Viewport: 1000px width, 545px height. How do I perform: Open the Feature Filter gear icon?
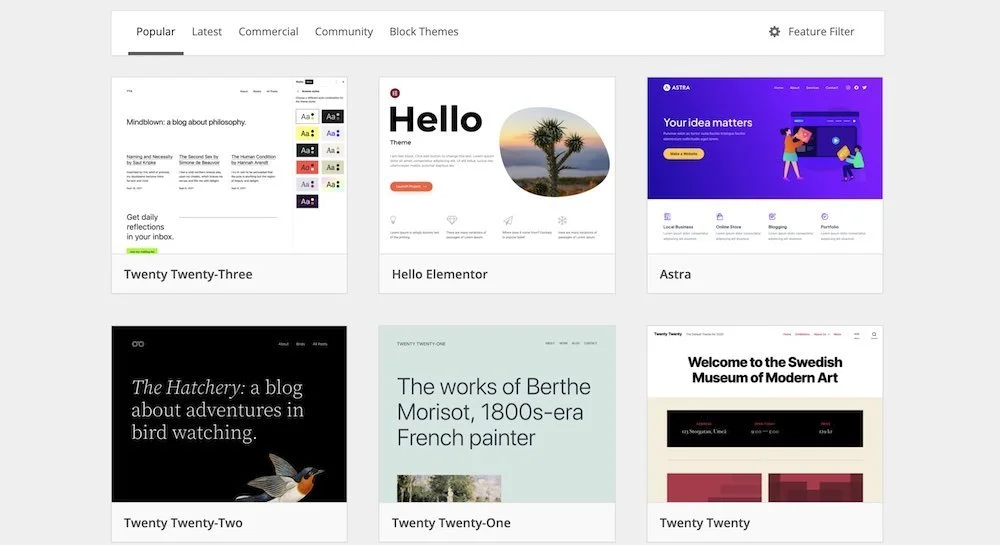coord(774,31)
